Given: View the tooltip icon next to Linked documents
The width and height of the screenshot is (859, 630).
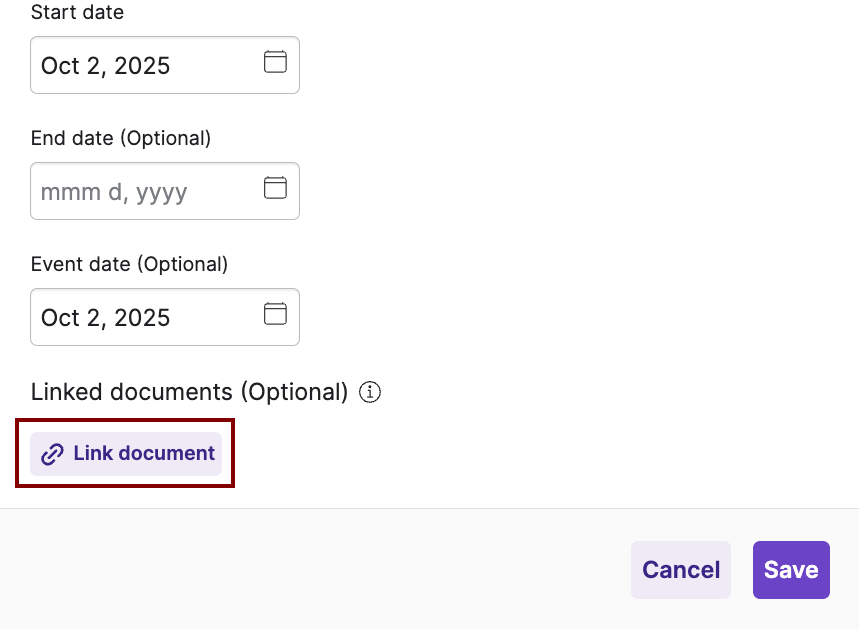Looking at the screenshot, I should pyautogui.click(x=370, y=392).
